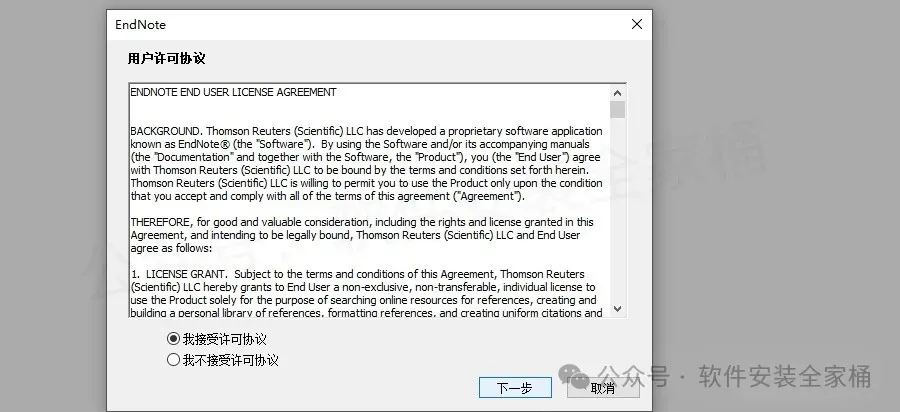Click the text '1. LICENSE GRANT.'
Image resolution: width=900 pixels, height=412 pixels.
(x=179, y=274)
